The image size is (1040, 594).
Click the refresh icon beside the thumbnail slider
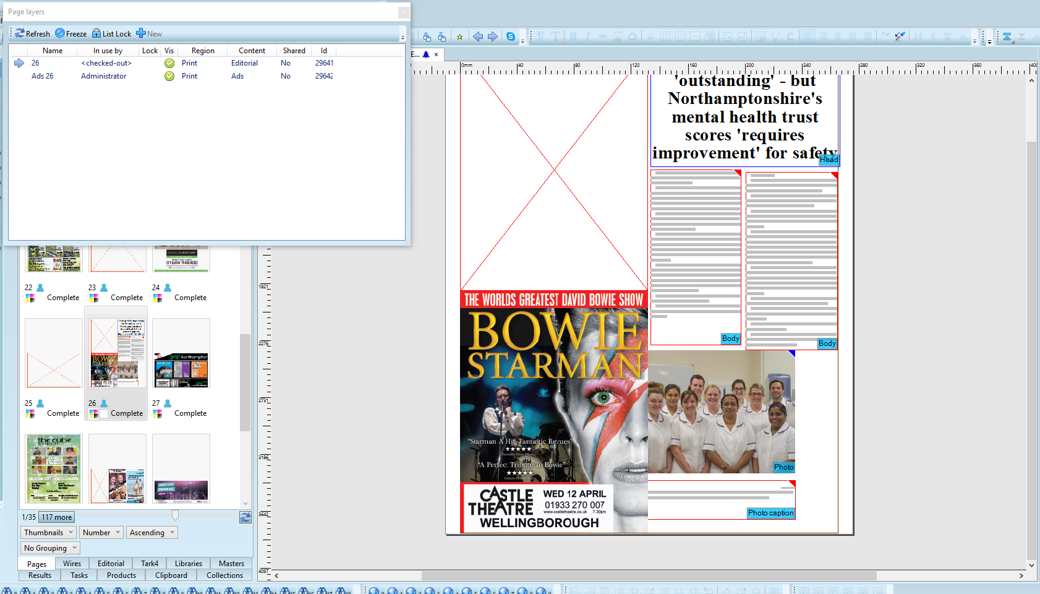pyautogui.click(x=245, y=517)
